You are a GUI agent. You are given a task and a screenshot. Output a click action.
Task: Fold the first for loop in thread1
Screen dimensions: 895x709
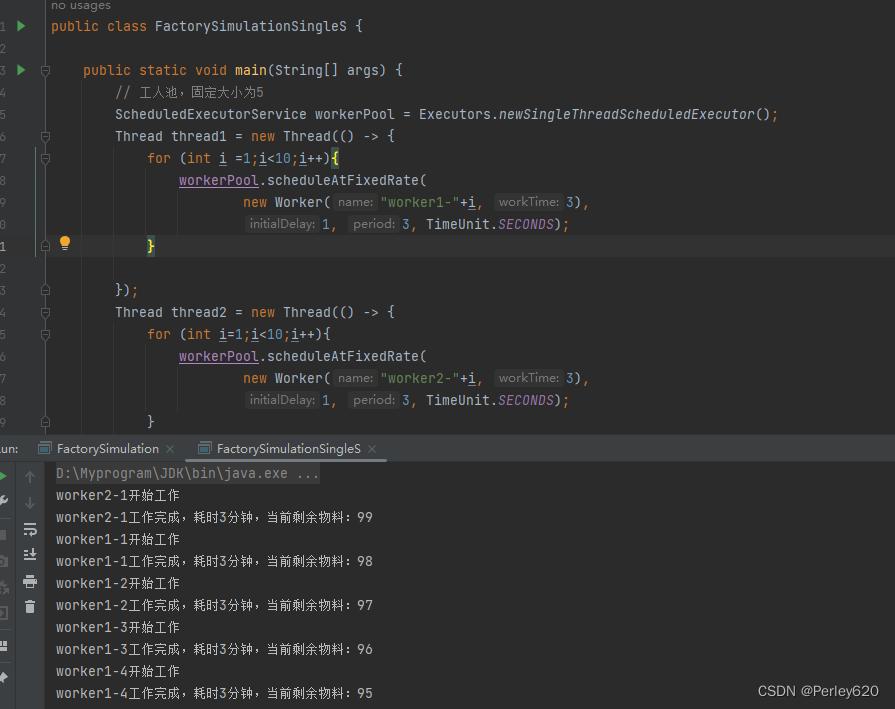click(45, 158)
